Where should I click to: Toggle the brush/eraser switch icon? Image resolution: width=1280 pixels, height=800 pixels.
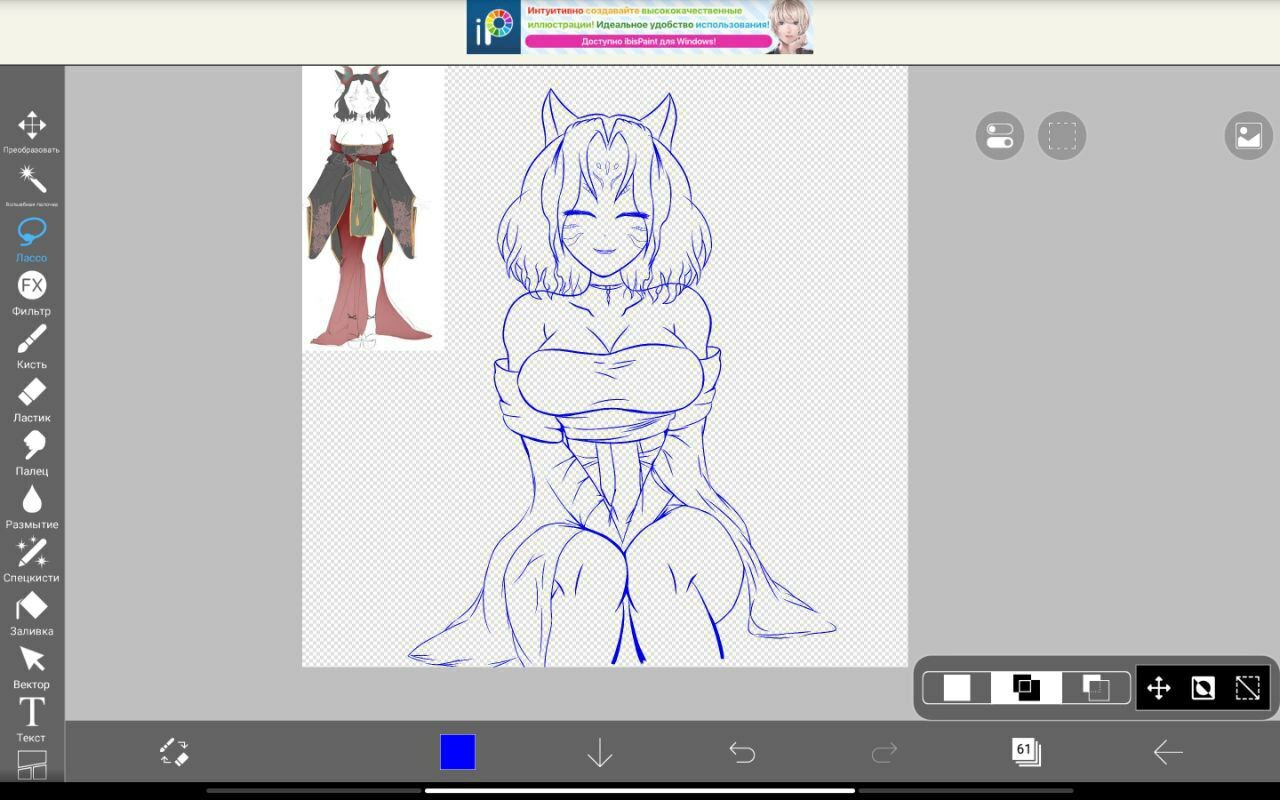point(175,752)
